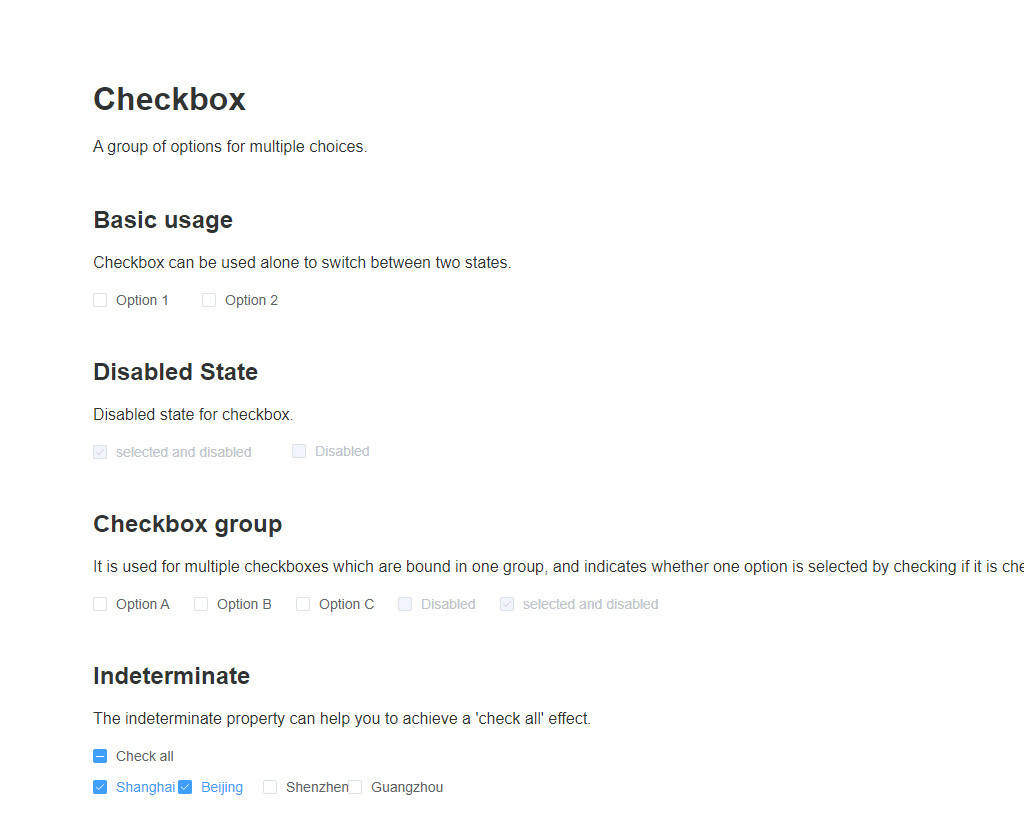Check the Option 1 checkbox
Viewport: 1024px width, 836px height.
100,300
